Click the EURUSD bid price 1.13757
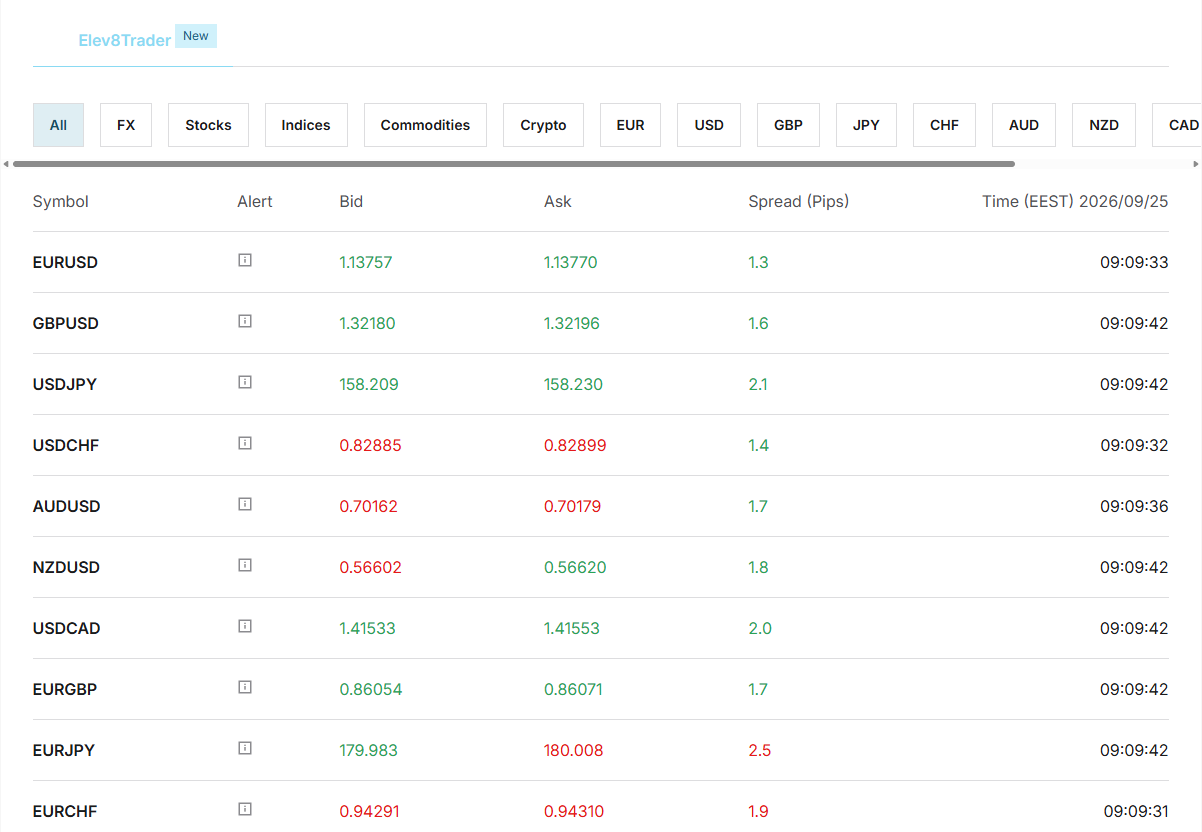The image size is (1202, 832). pyautogui.click(x=366, y=262)
